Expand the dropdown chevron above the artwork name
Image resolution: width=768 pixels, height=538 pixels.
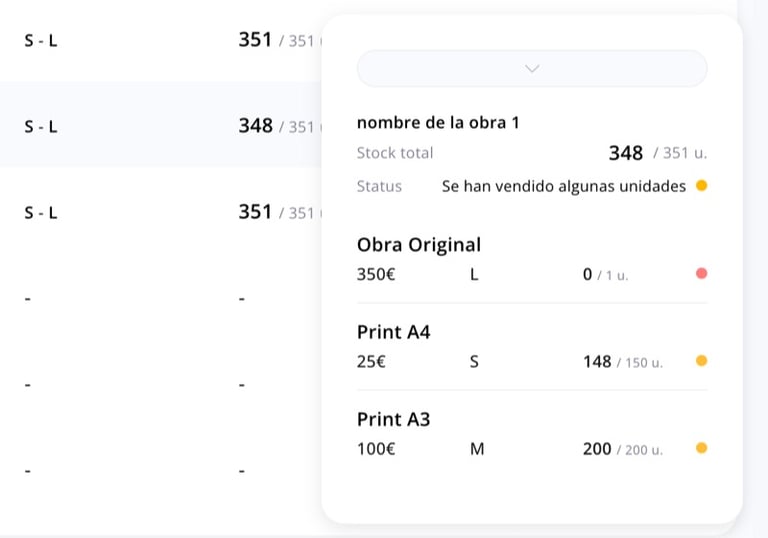(532, 69)
